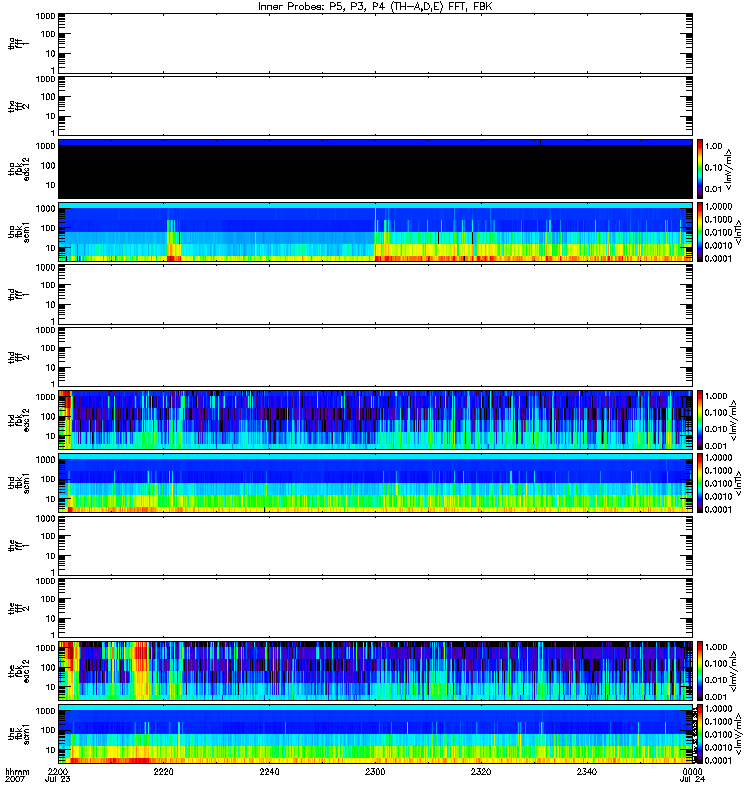Click the 0.0001 value on thd scm1 color bar

click(x=718, y=509)
